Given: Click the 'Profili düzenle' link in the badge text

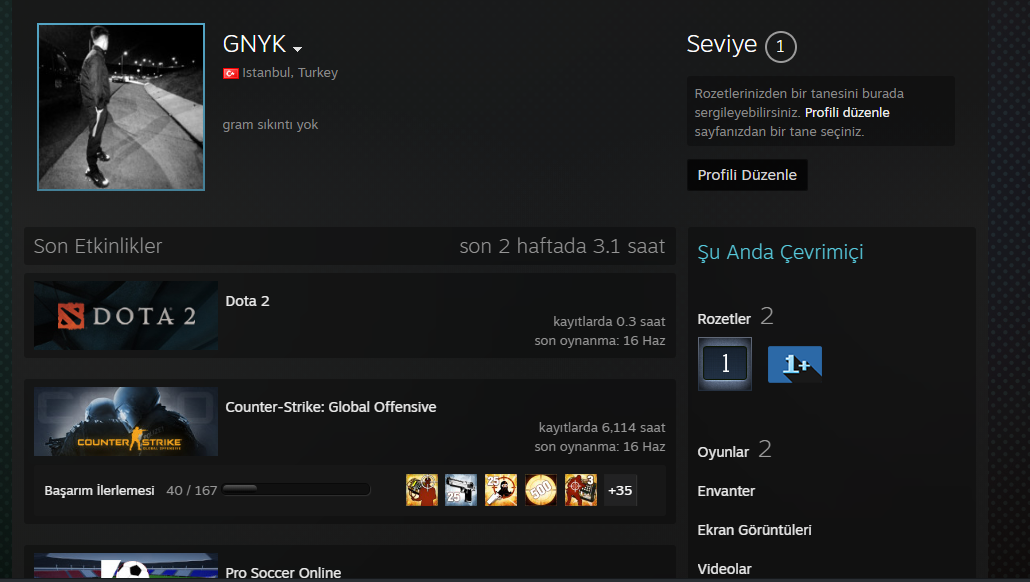Looking at the screenshot, I should point(847,112).
